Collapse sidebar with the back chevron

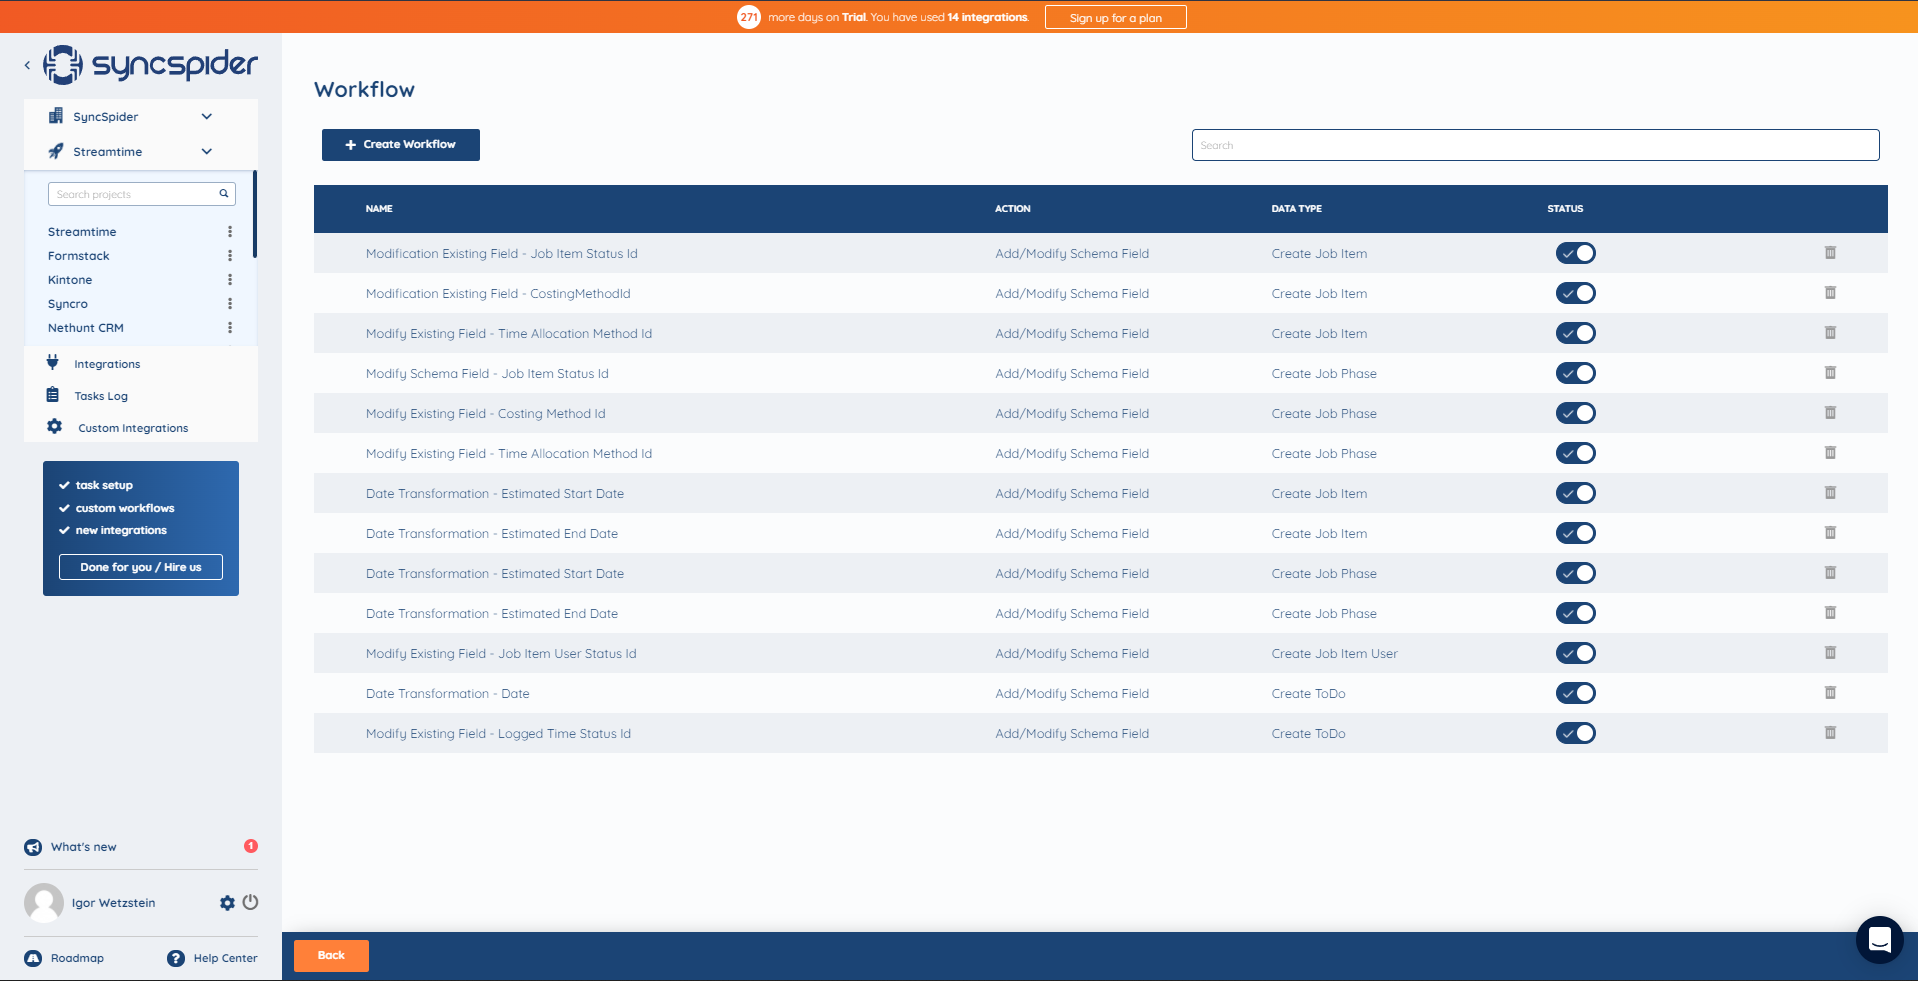27,65
